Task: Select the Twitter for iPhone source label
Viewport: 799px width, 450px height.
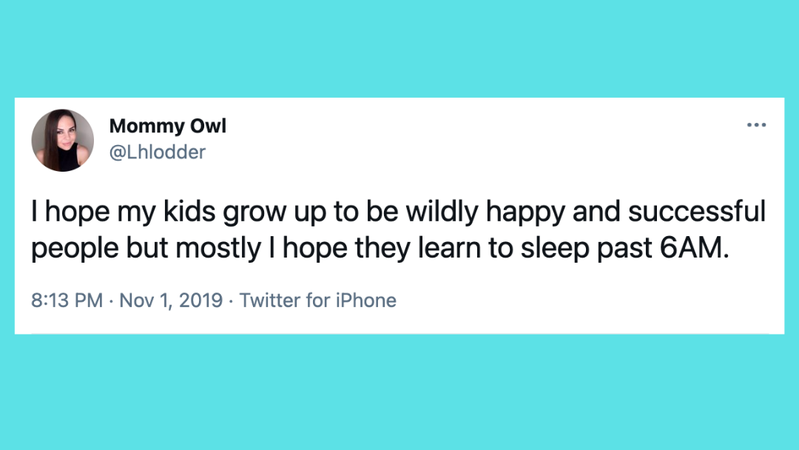Action: (x=318, y=300)
